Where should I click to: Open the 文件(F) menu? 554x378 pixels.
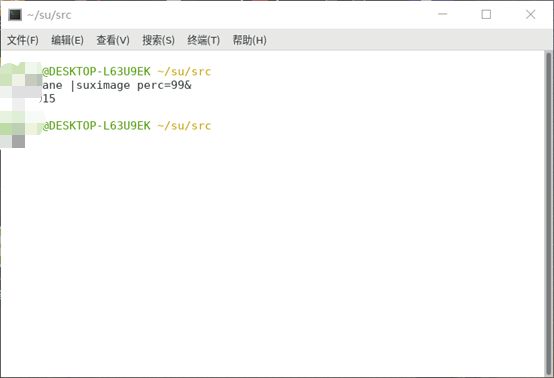(x=23, y=40)
